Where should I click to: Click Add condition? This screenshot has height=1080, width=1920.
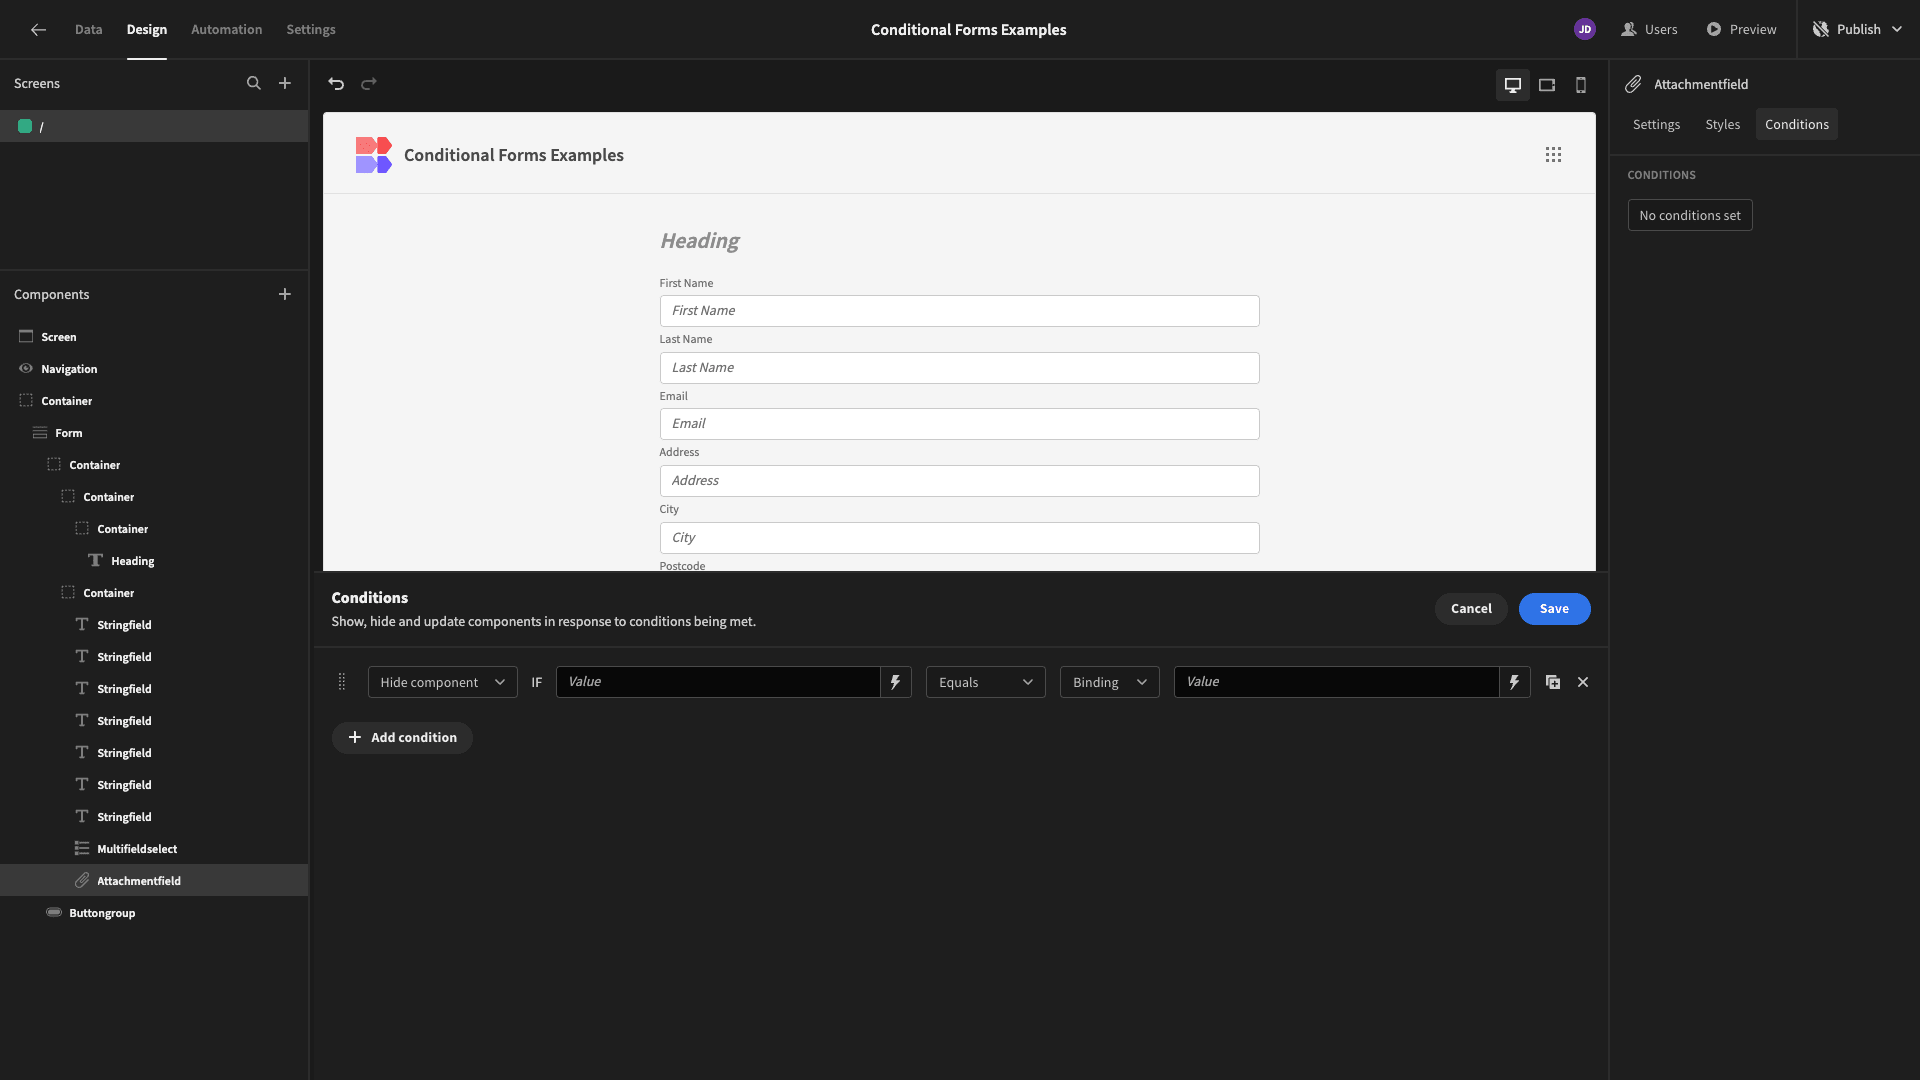[x=402, y=737]
